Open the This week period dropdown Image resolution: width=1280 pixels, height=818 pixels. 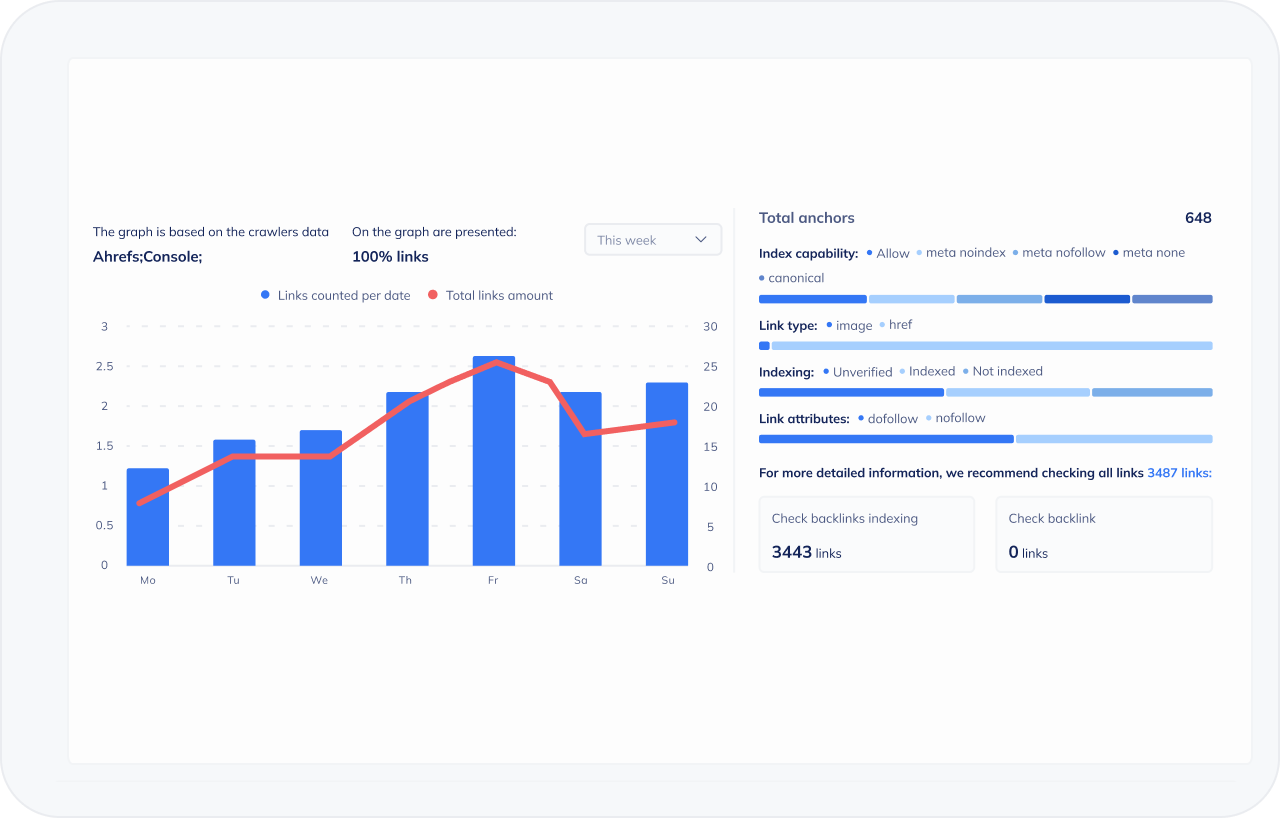tap(653, 240)
